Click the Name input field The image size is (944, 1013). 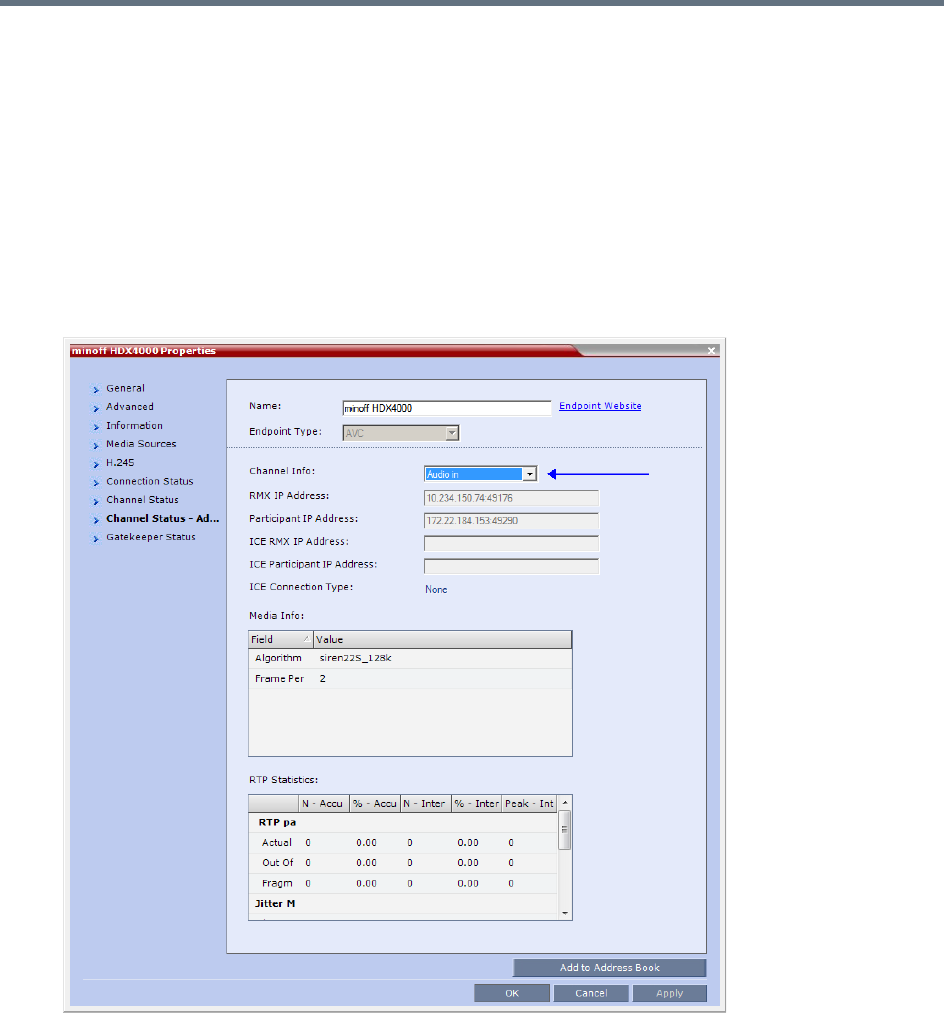446,408
